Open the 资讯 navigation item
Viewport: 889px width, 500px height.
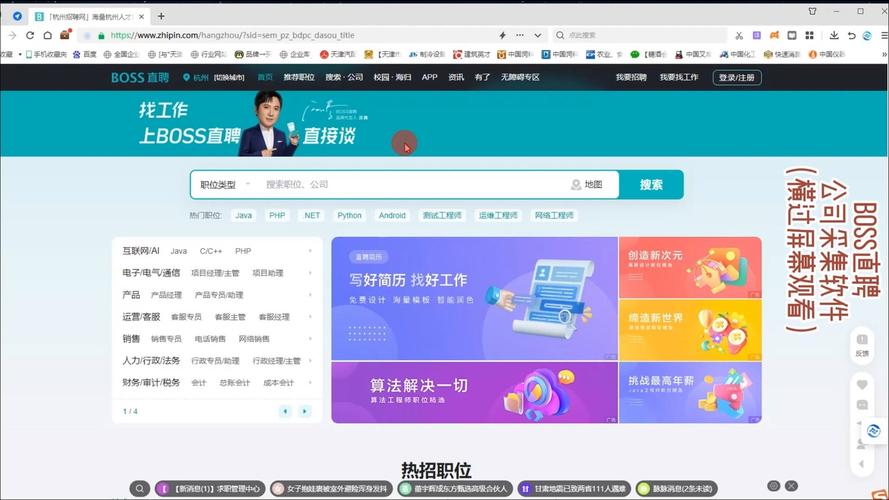click(456, 78)
